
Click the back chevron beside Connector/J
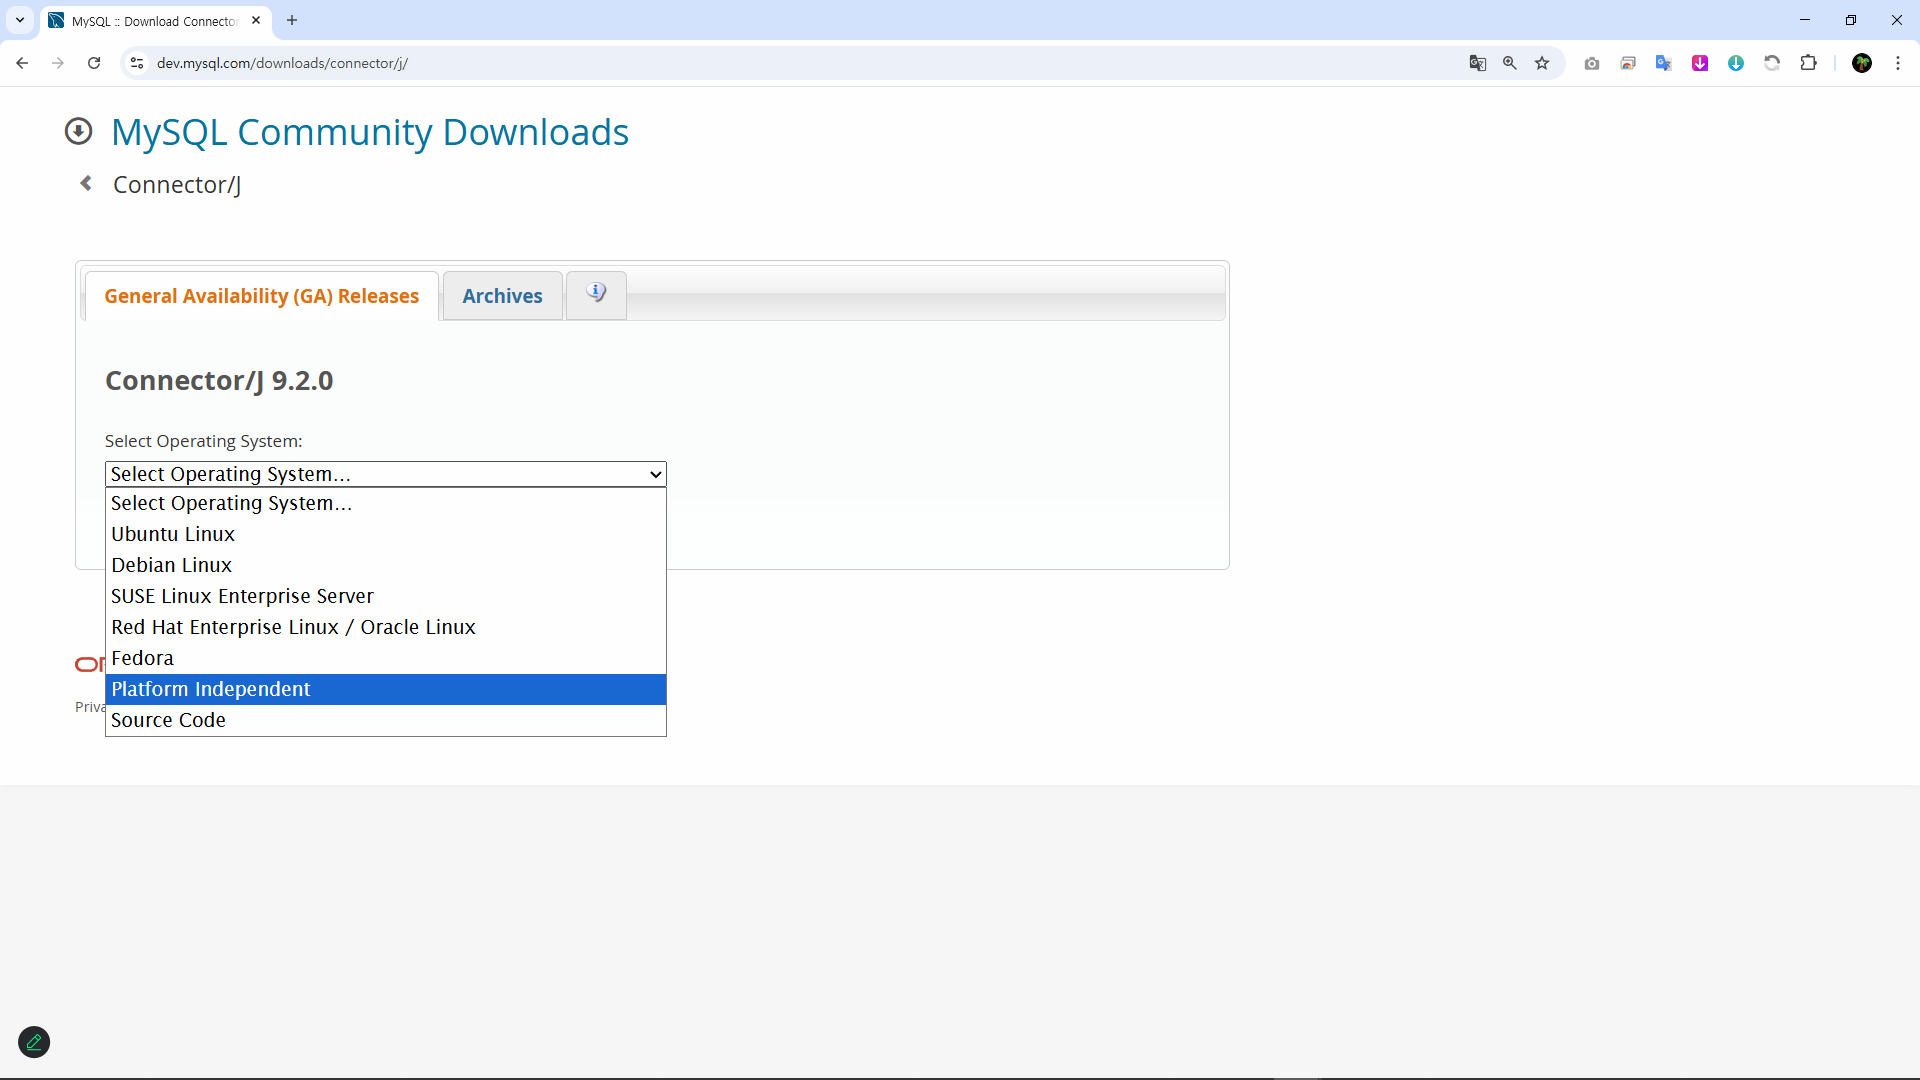[x=86, y=183]
